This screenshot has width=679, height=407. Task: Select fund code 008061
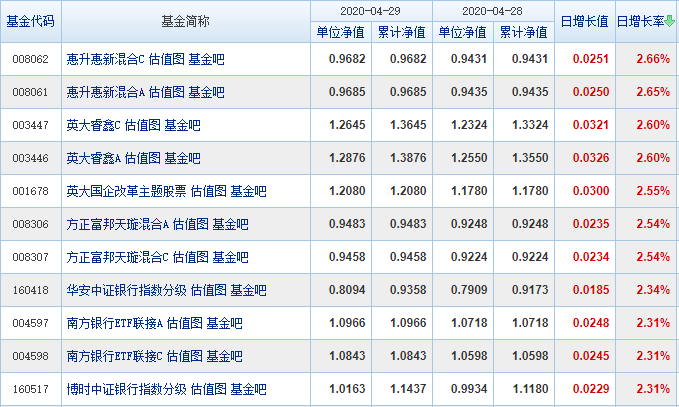(30, 92)
